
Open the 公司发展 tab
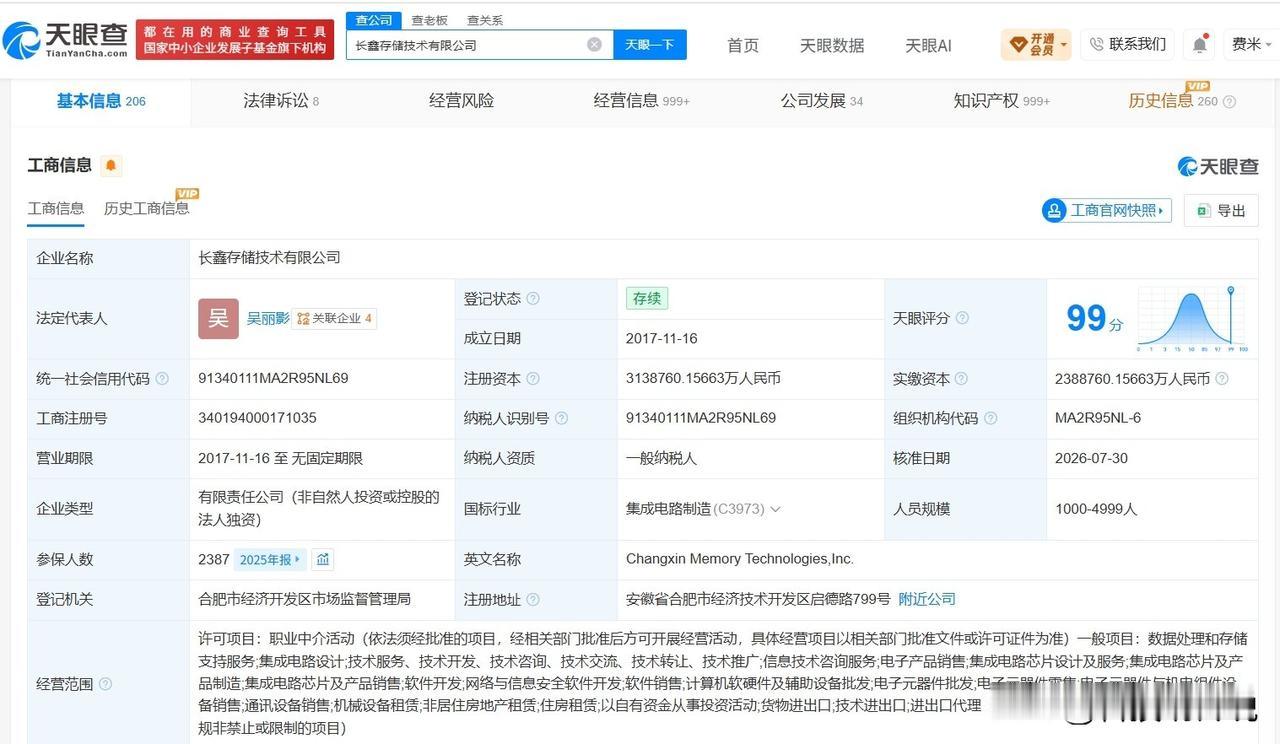tap(821, 101)
